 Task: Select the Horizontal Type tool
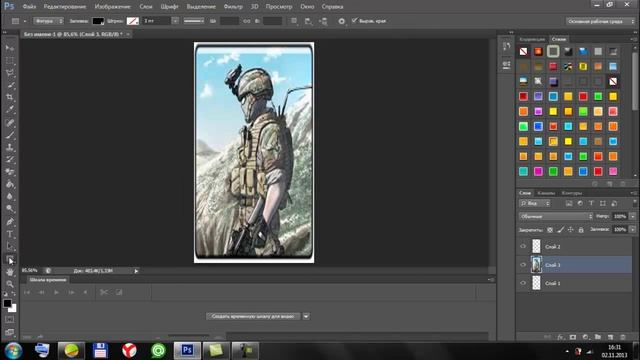[x=10, y=234]
